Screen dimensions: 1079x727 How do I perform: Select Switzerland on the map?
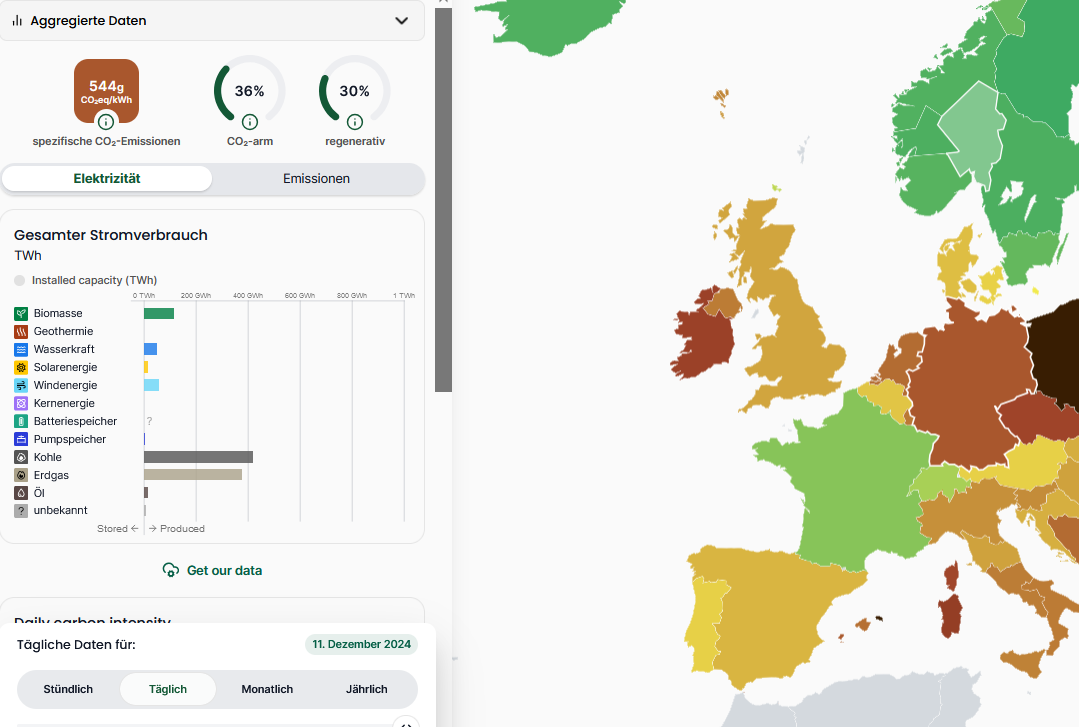937,482
